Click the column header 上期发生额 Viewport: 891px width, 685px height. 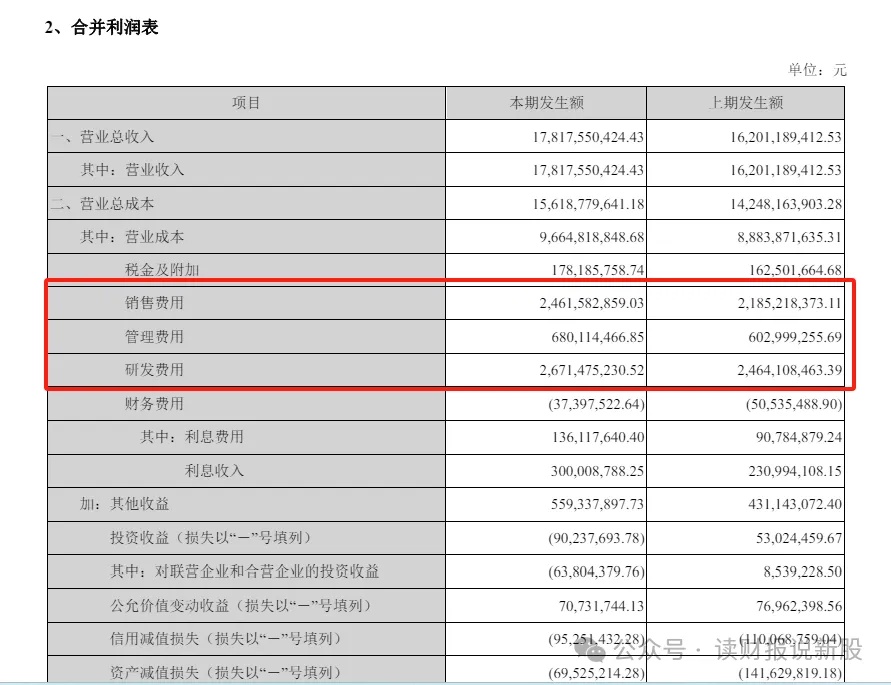point(746,103)
